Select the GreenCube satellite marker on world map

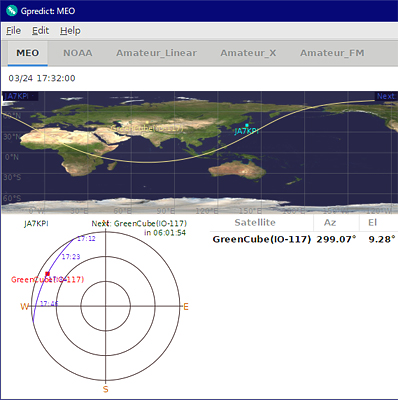pyautogui.click(x=147, y=123)
